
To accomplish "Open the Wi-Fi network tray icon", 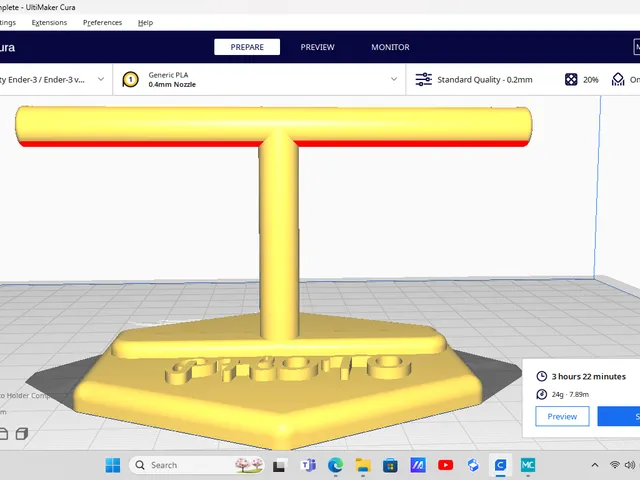I will coord(614,465).
